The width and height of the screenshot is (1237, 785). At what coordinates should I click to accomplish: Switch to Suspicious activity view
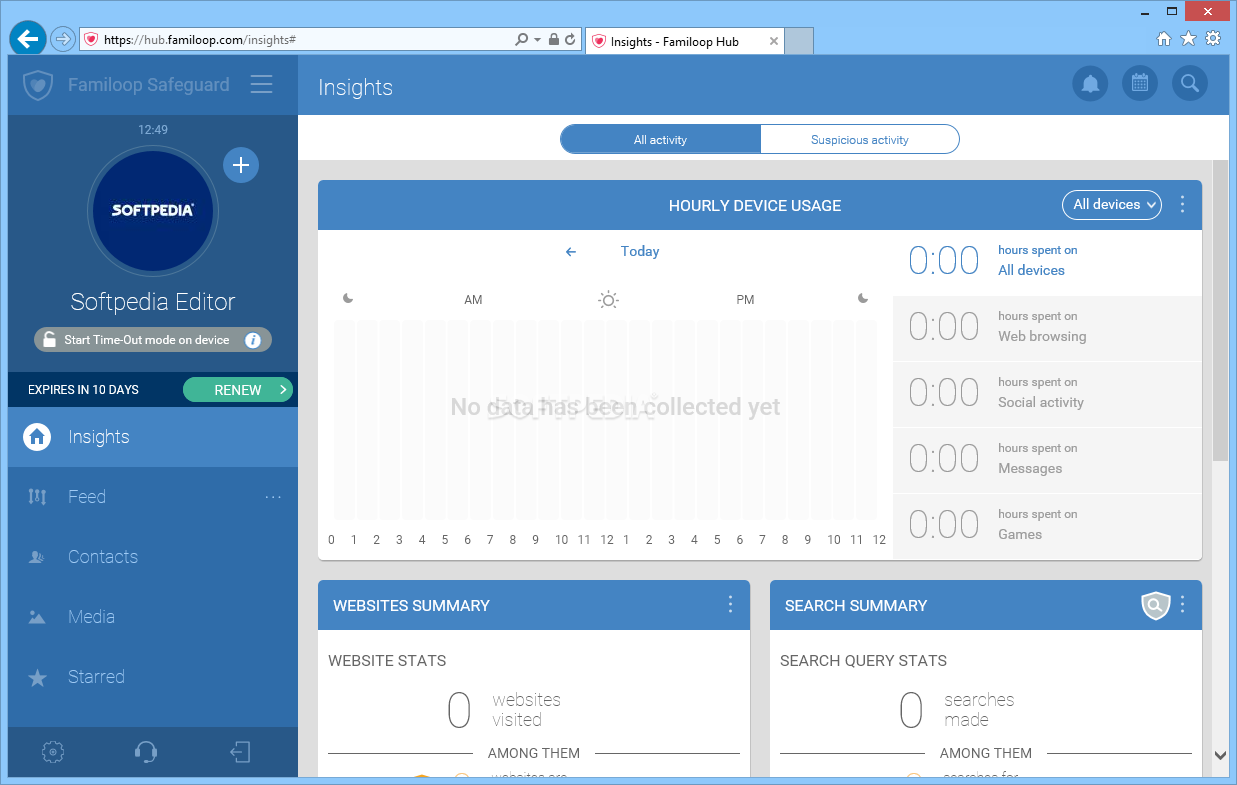[860, 140]
